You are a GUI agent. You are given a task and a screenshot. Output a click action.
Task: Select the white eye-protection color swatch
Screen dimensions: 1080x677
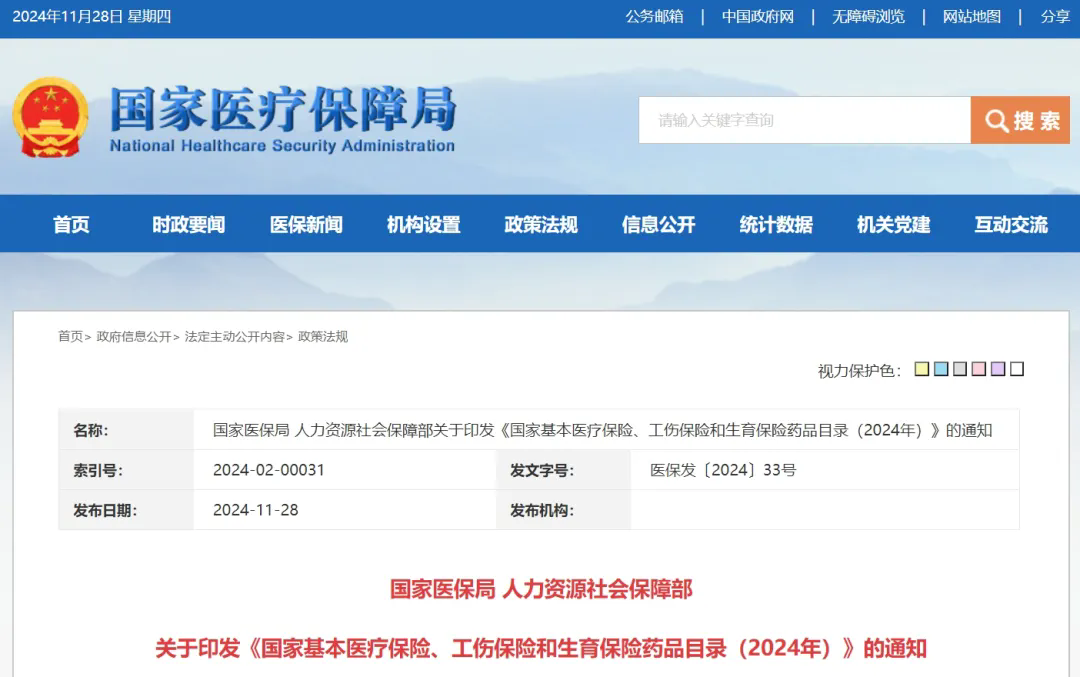click(1017, 369)
